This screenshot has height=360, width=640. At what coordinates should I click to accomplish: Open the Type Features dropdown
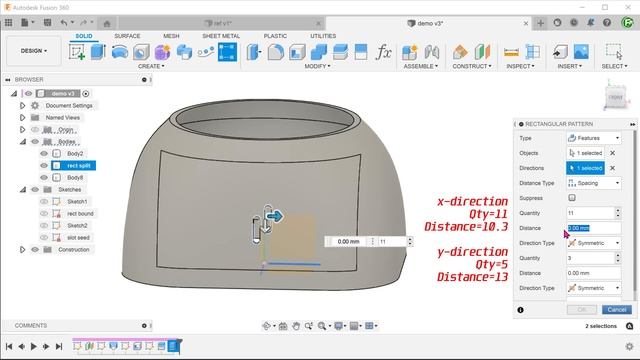594,138
